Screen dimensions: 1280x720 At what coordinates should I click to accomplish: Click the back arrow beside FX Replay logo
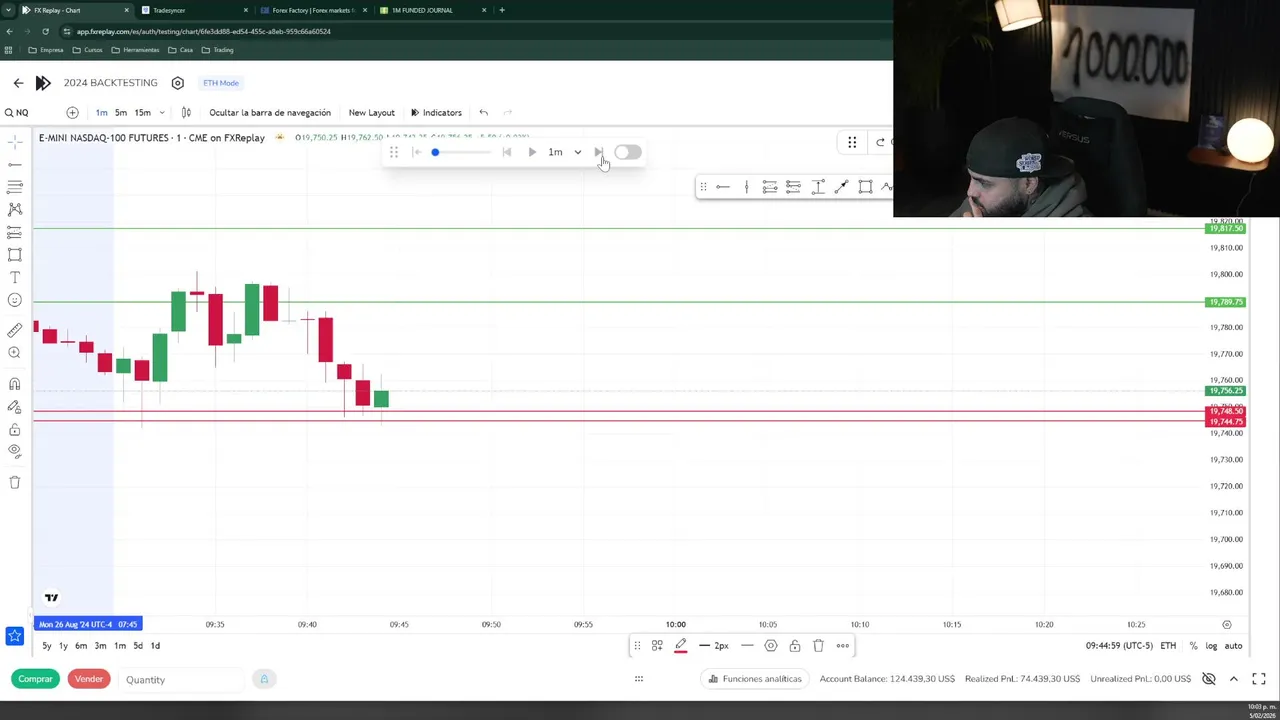18,83
